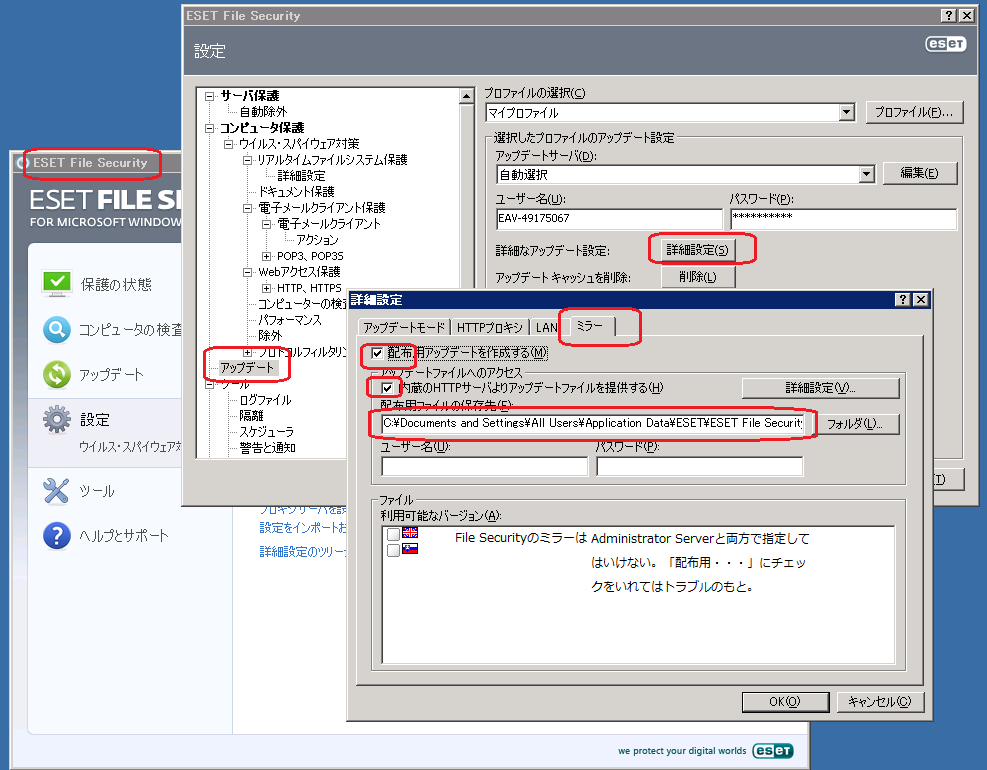Switch to the アップデートモード tab

point(402,327)
